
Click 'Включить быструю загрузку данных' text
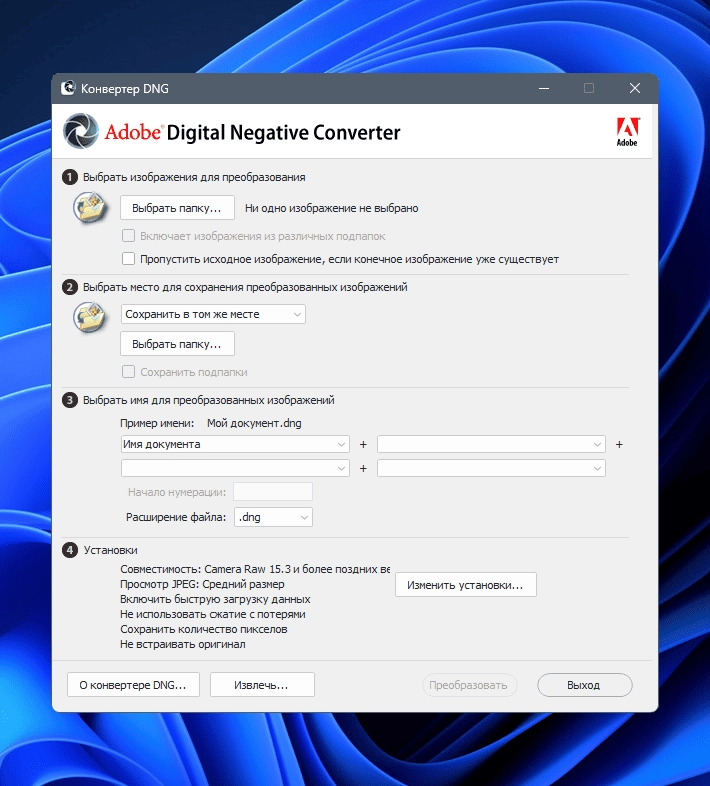tap(215, 599)
